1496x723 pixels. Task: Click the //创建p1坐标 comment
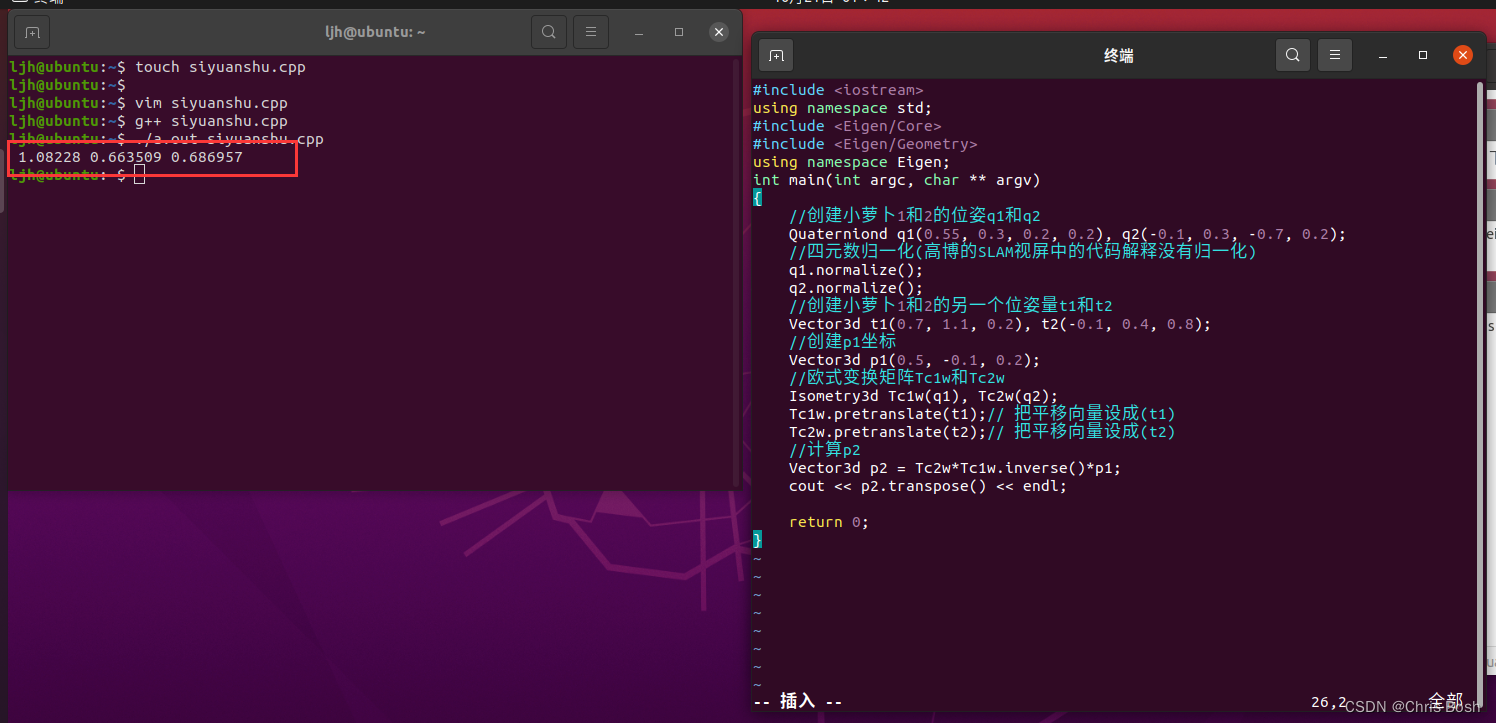click(x=843, y=342)
